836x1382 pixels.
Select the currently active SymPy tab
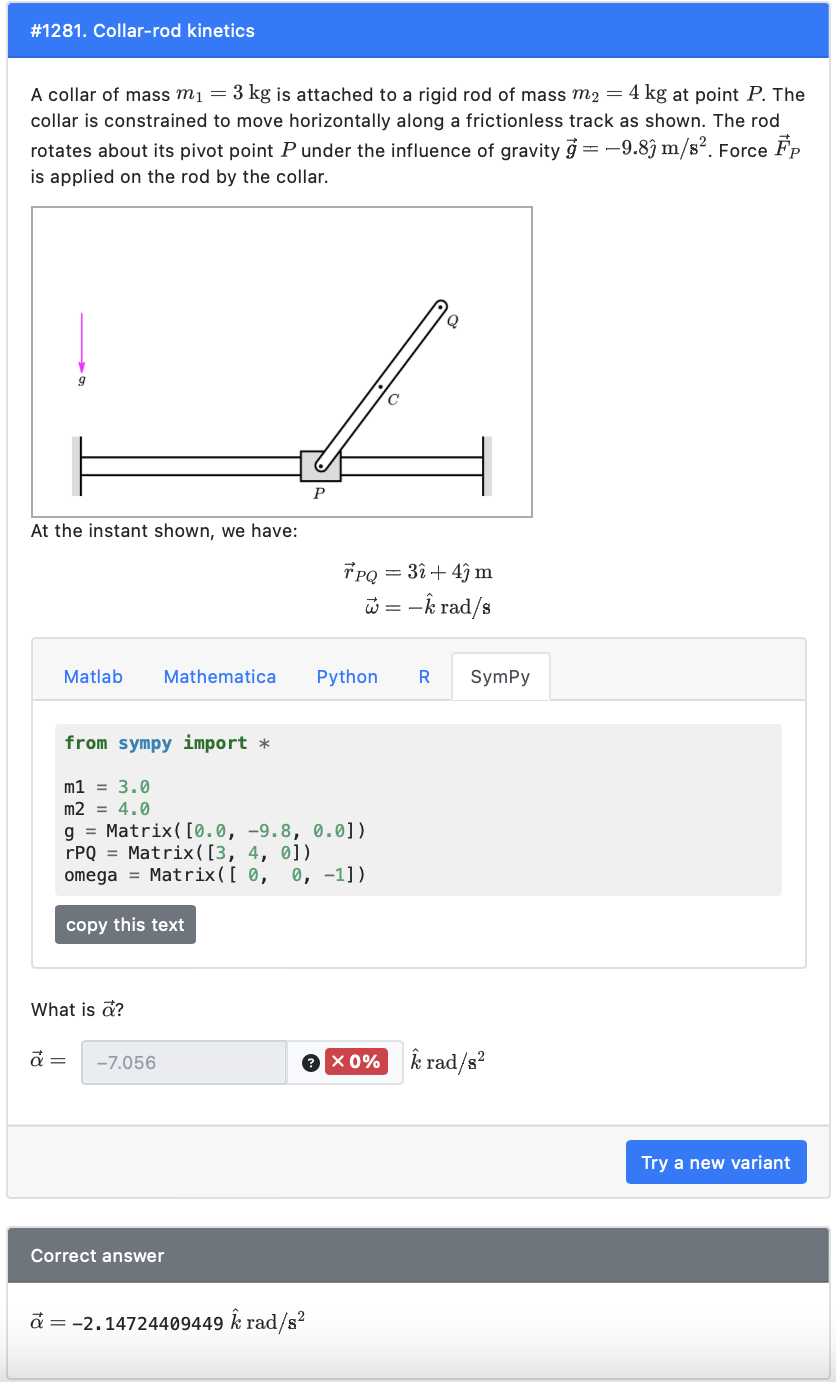(501, 676)
